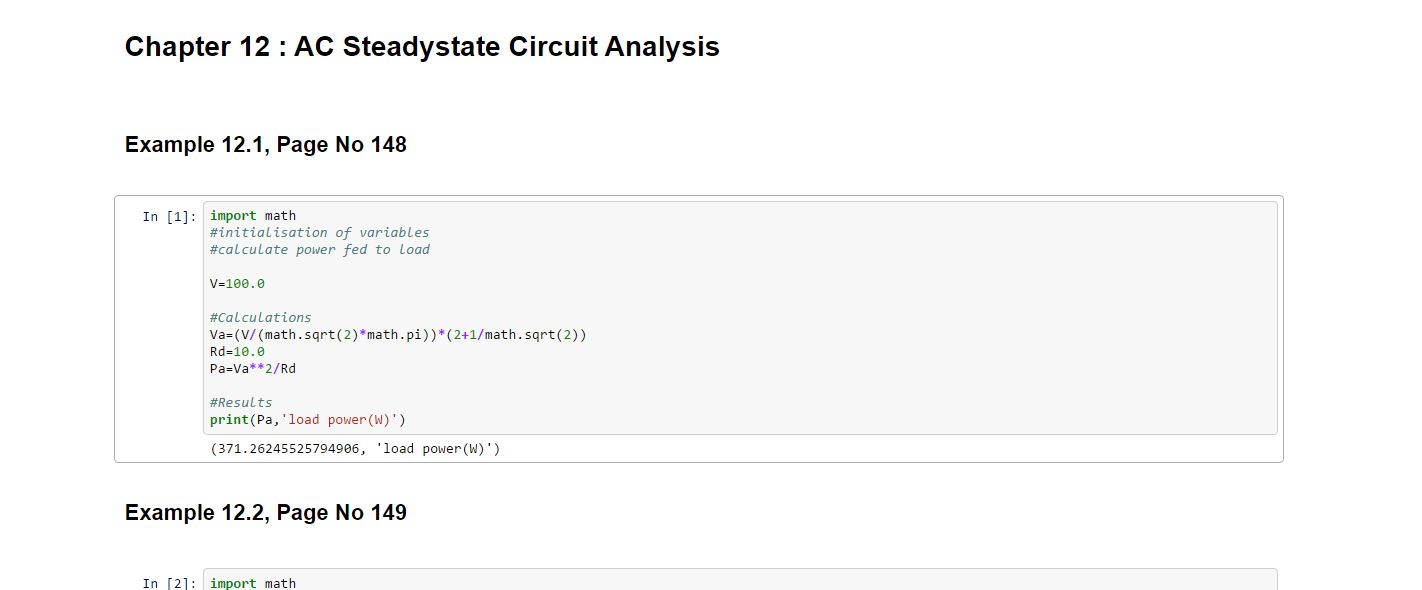The image size is (1422, 590).
Task: Click the #initialisation of variables comment
Action: 320,232
